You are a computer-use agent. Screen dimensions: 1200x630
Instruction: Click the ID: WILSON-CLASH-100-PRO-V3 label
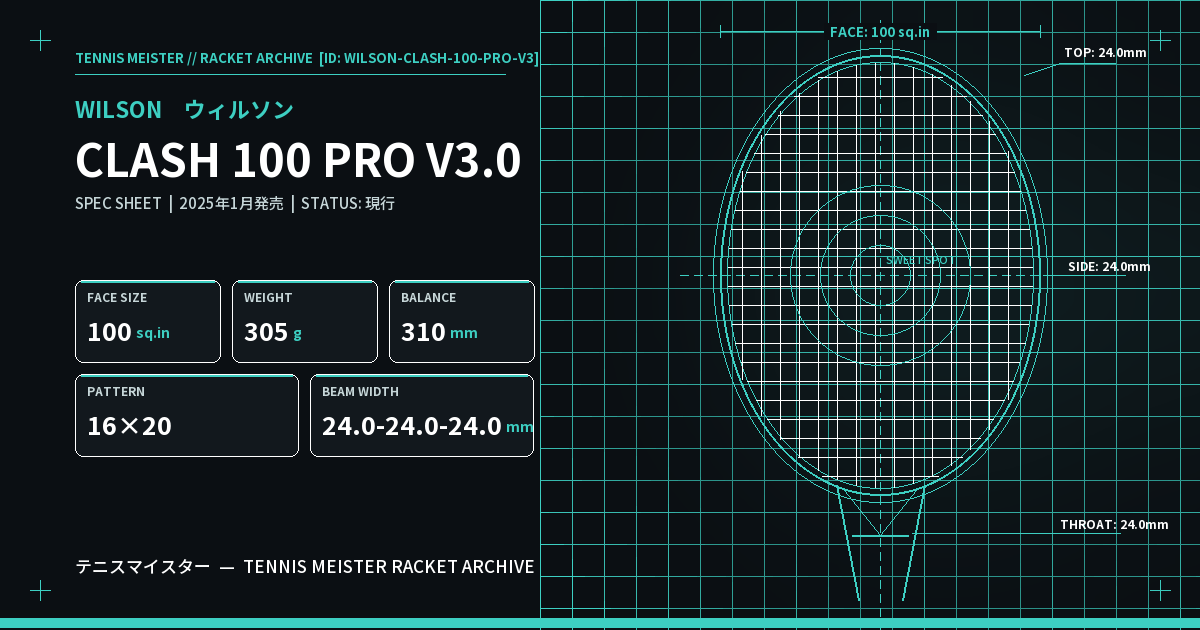pyautogui.click(x=429, y=58)
